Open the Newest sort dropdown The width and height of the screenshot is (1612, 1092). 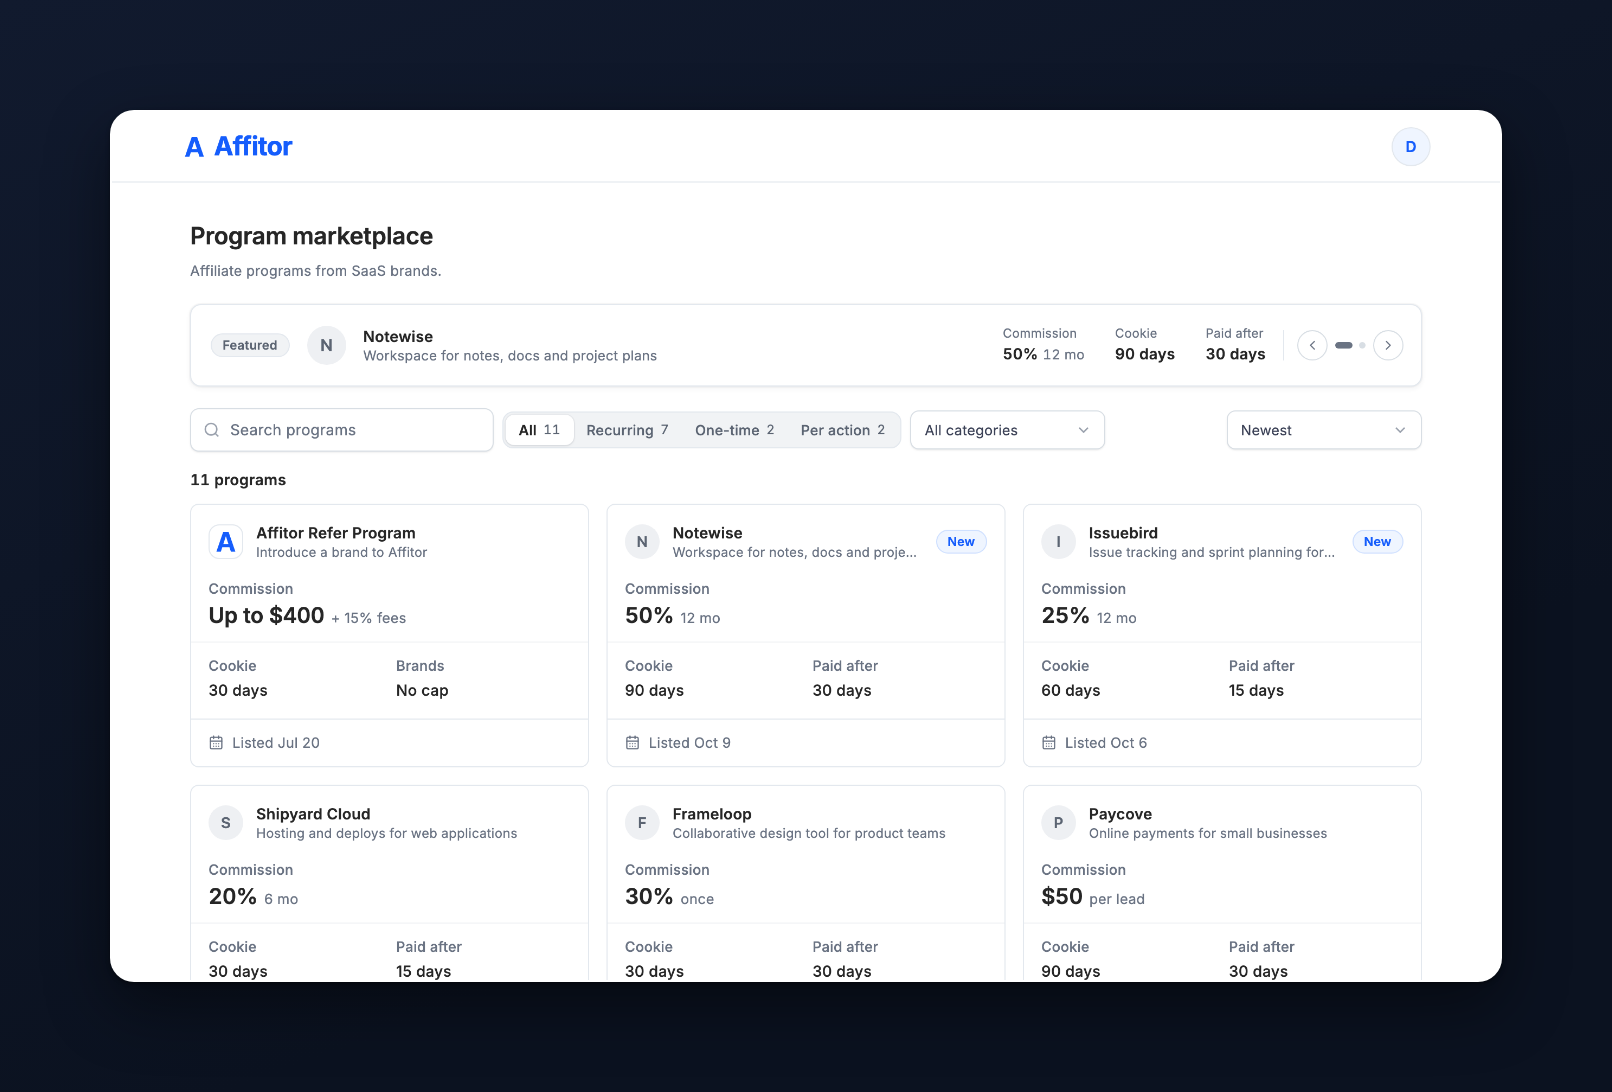pos(1324,430)
